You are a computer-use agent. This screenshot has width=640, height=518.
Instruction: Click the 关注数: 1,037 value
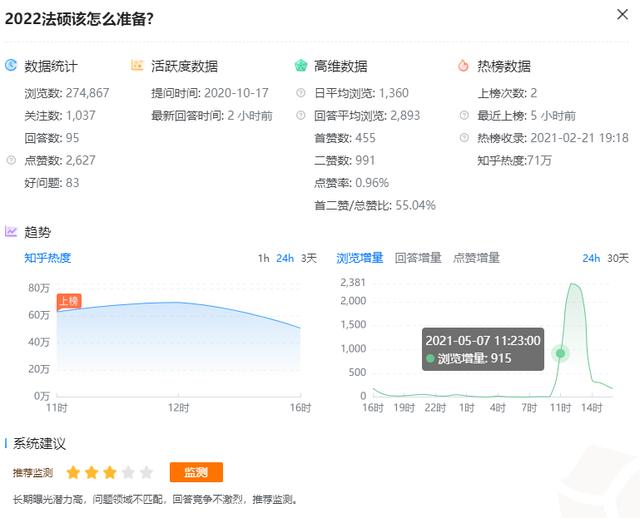click(x=60, y=116)
